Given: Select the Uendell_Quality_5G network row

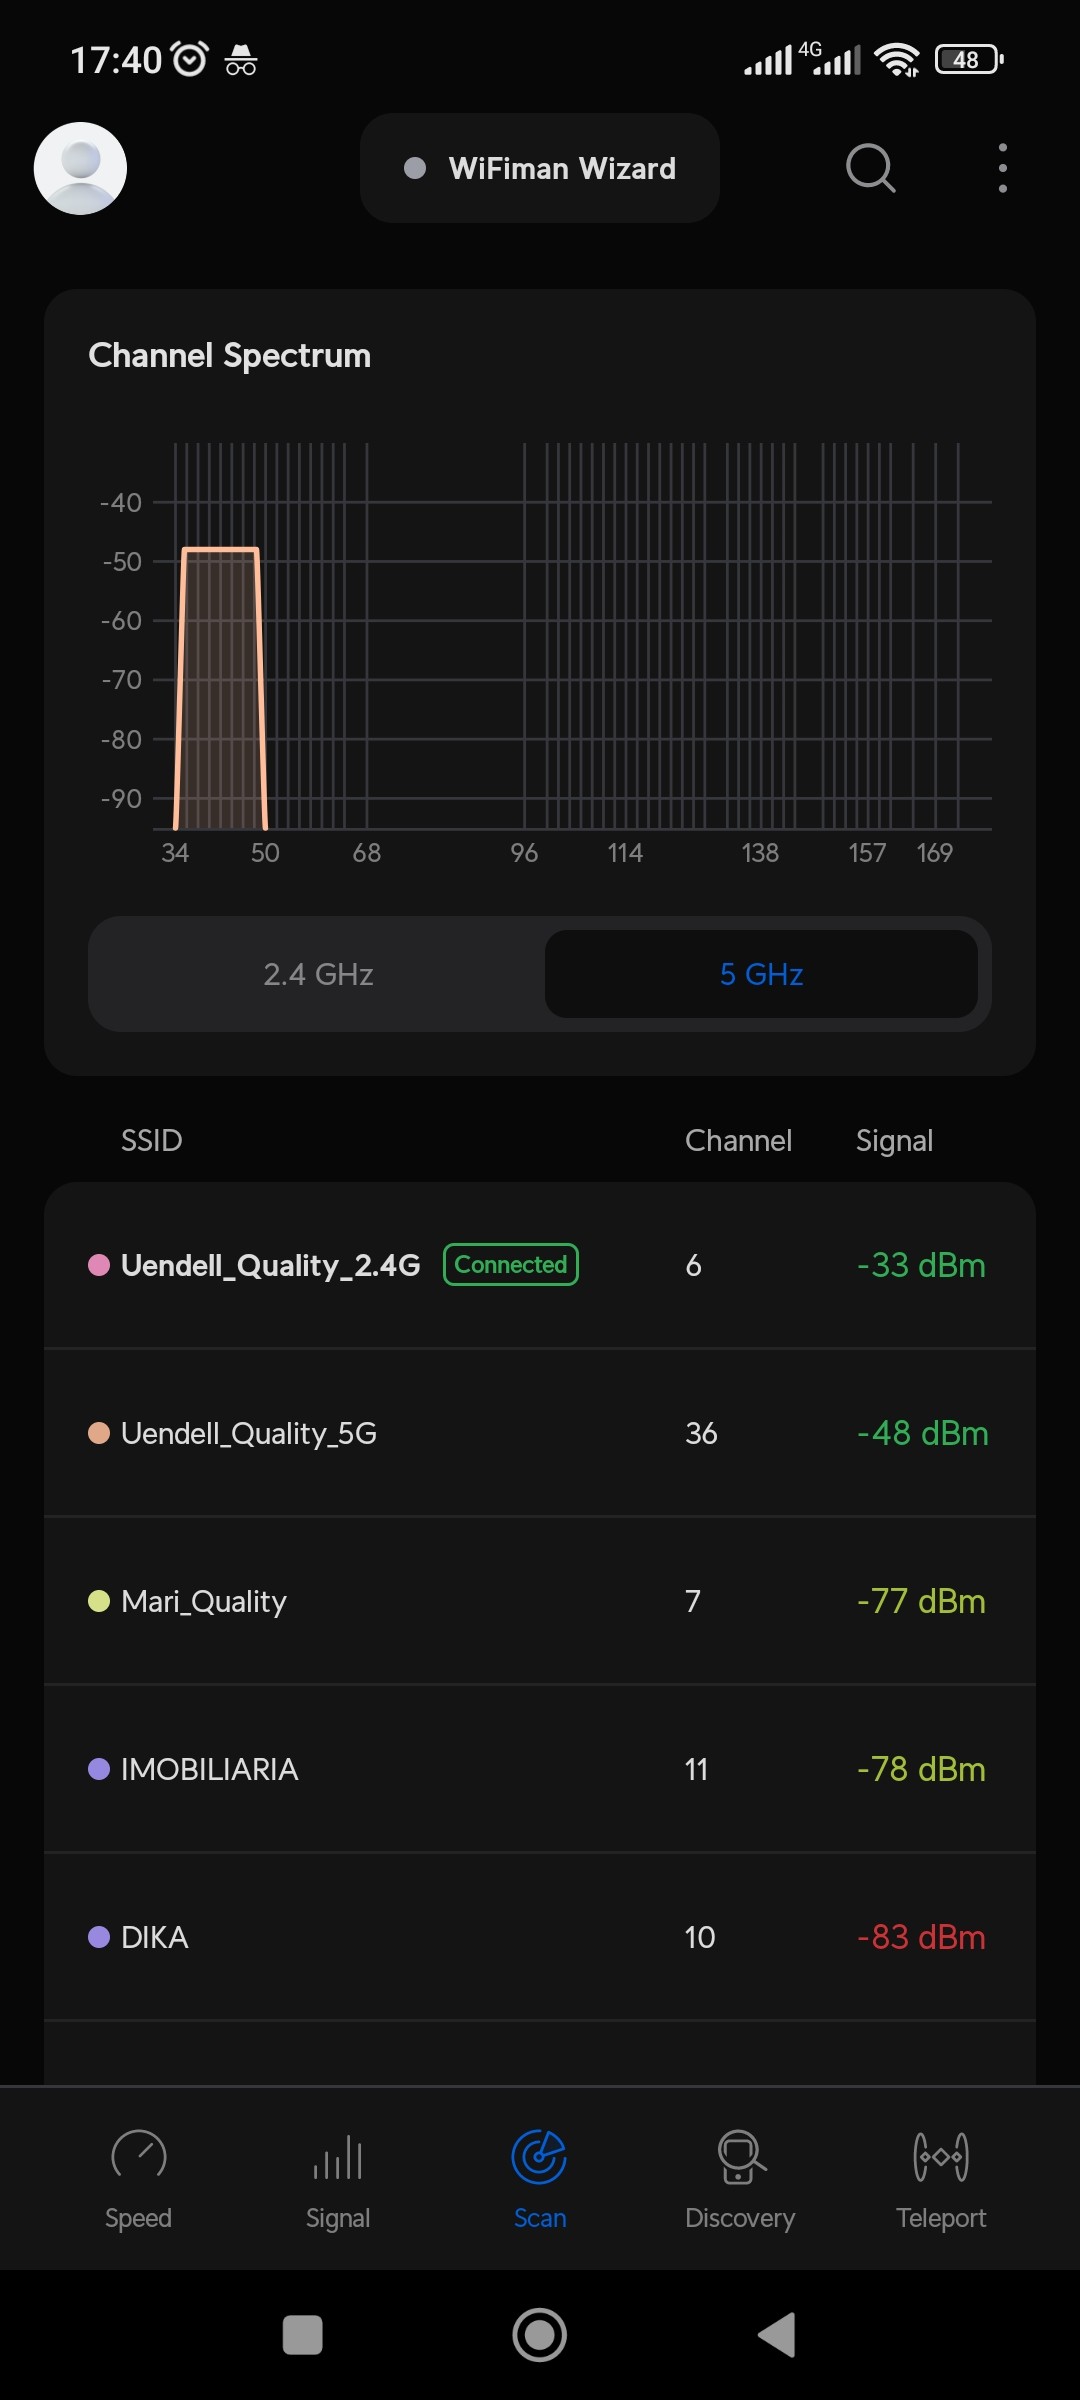Looking at the screenshot, I should (540, 1433).
